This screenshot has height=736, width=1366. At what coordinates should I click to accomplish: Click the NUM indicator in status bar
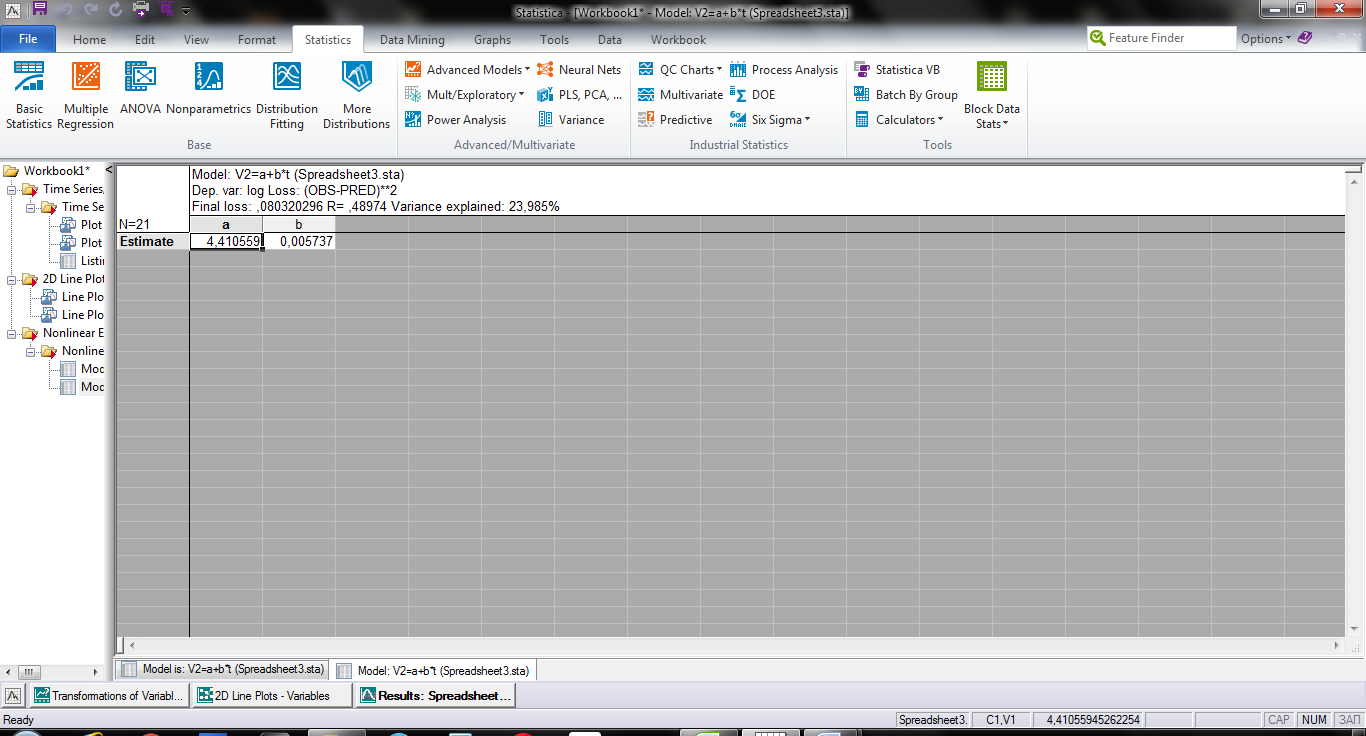coord(1314,720)
